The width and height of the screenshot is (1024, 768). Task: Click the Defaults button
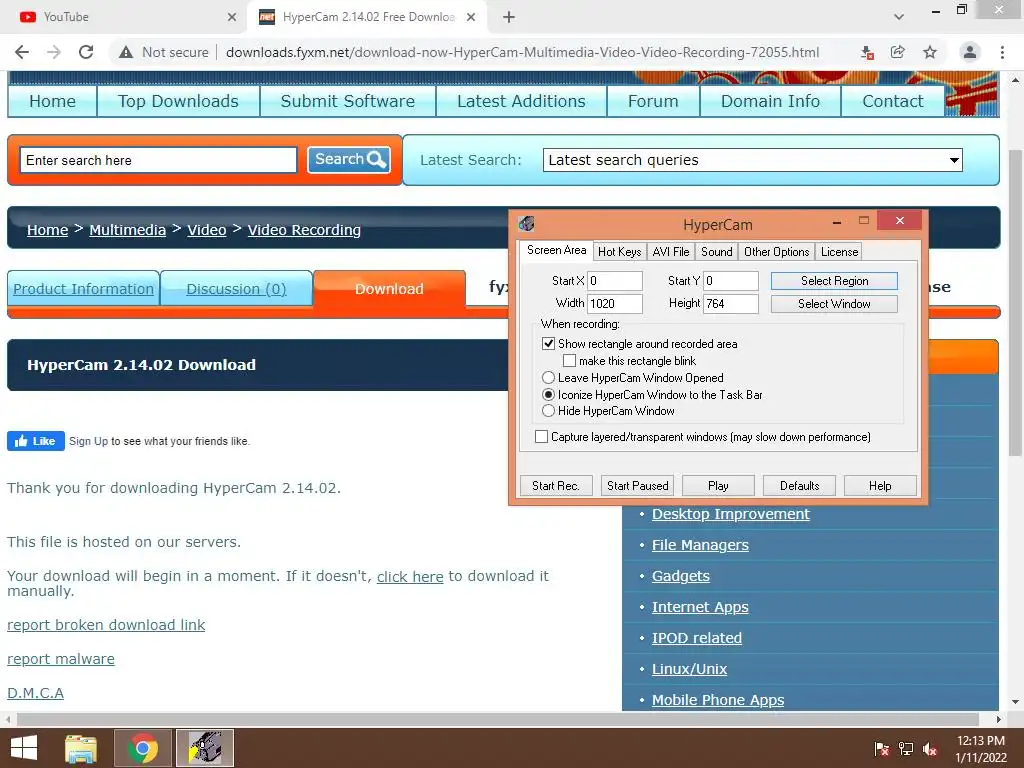point(799,485)
